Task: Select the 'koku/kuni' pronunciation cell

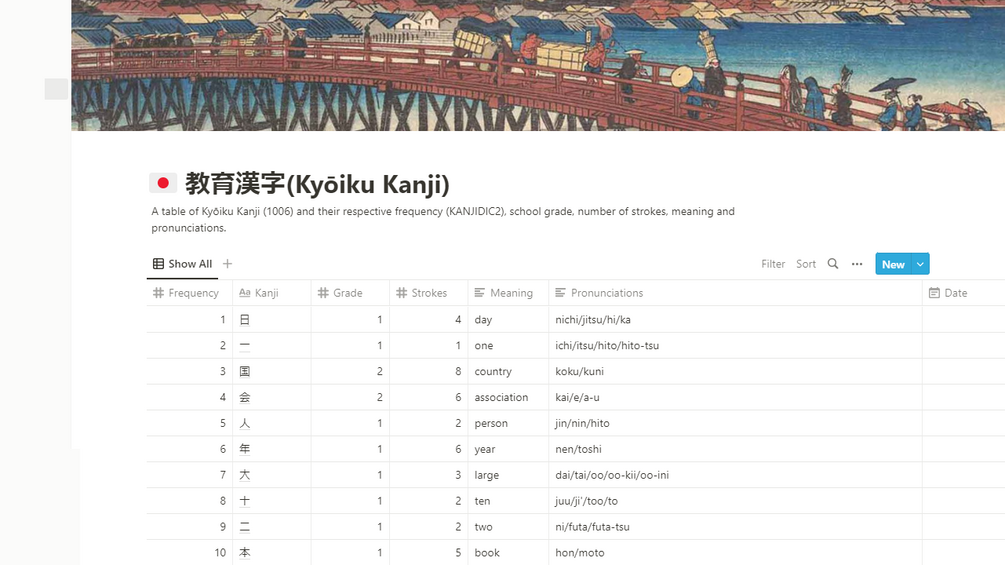Action: (735, 372)
